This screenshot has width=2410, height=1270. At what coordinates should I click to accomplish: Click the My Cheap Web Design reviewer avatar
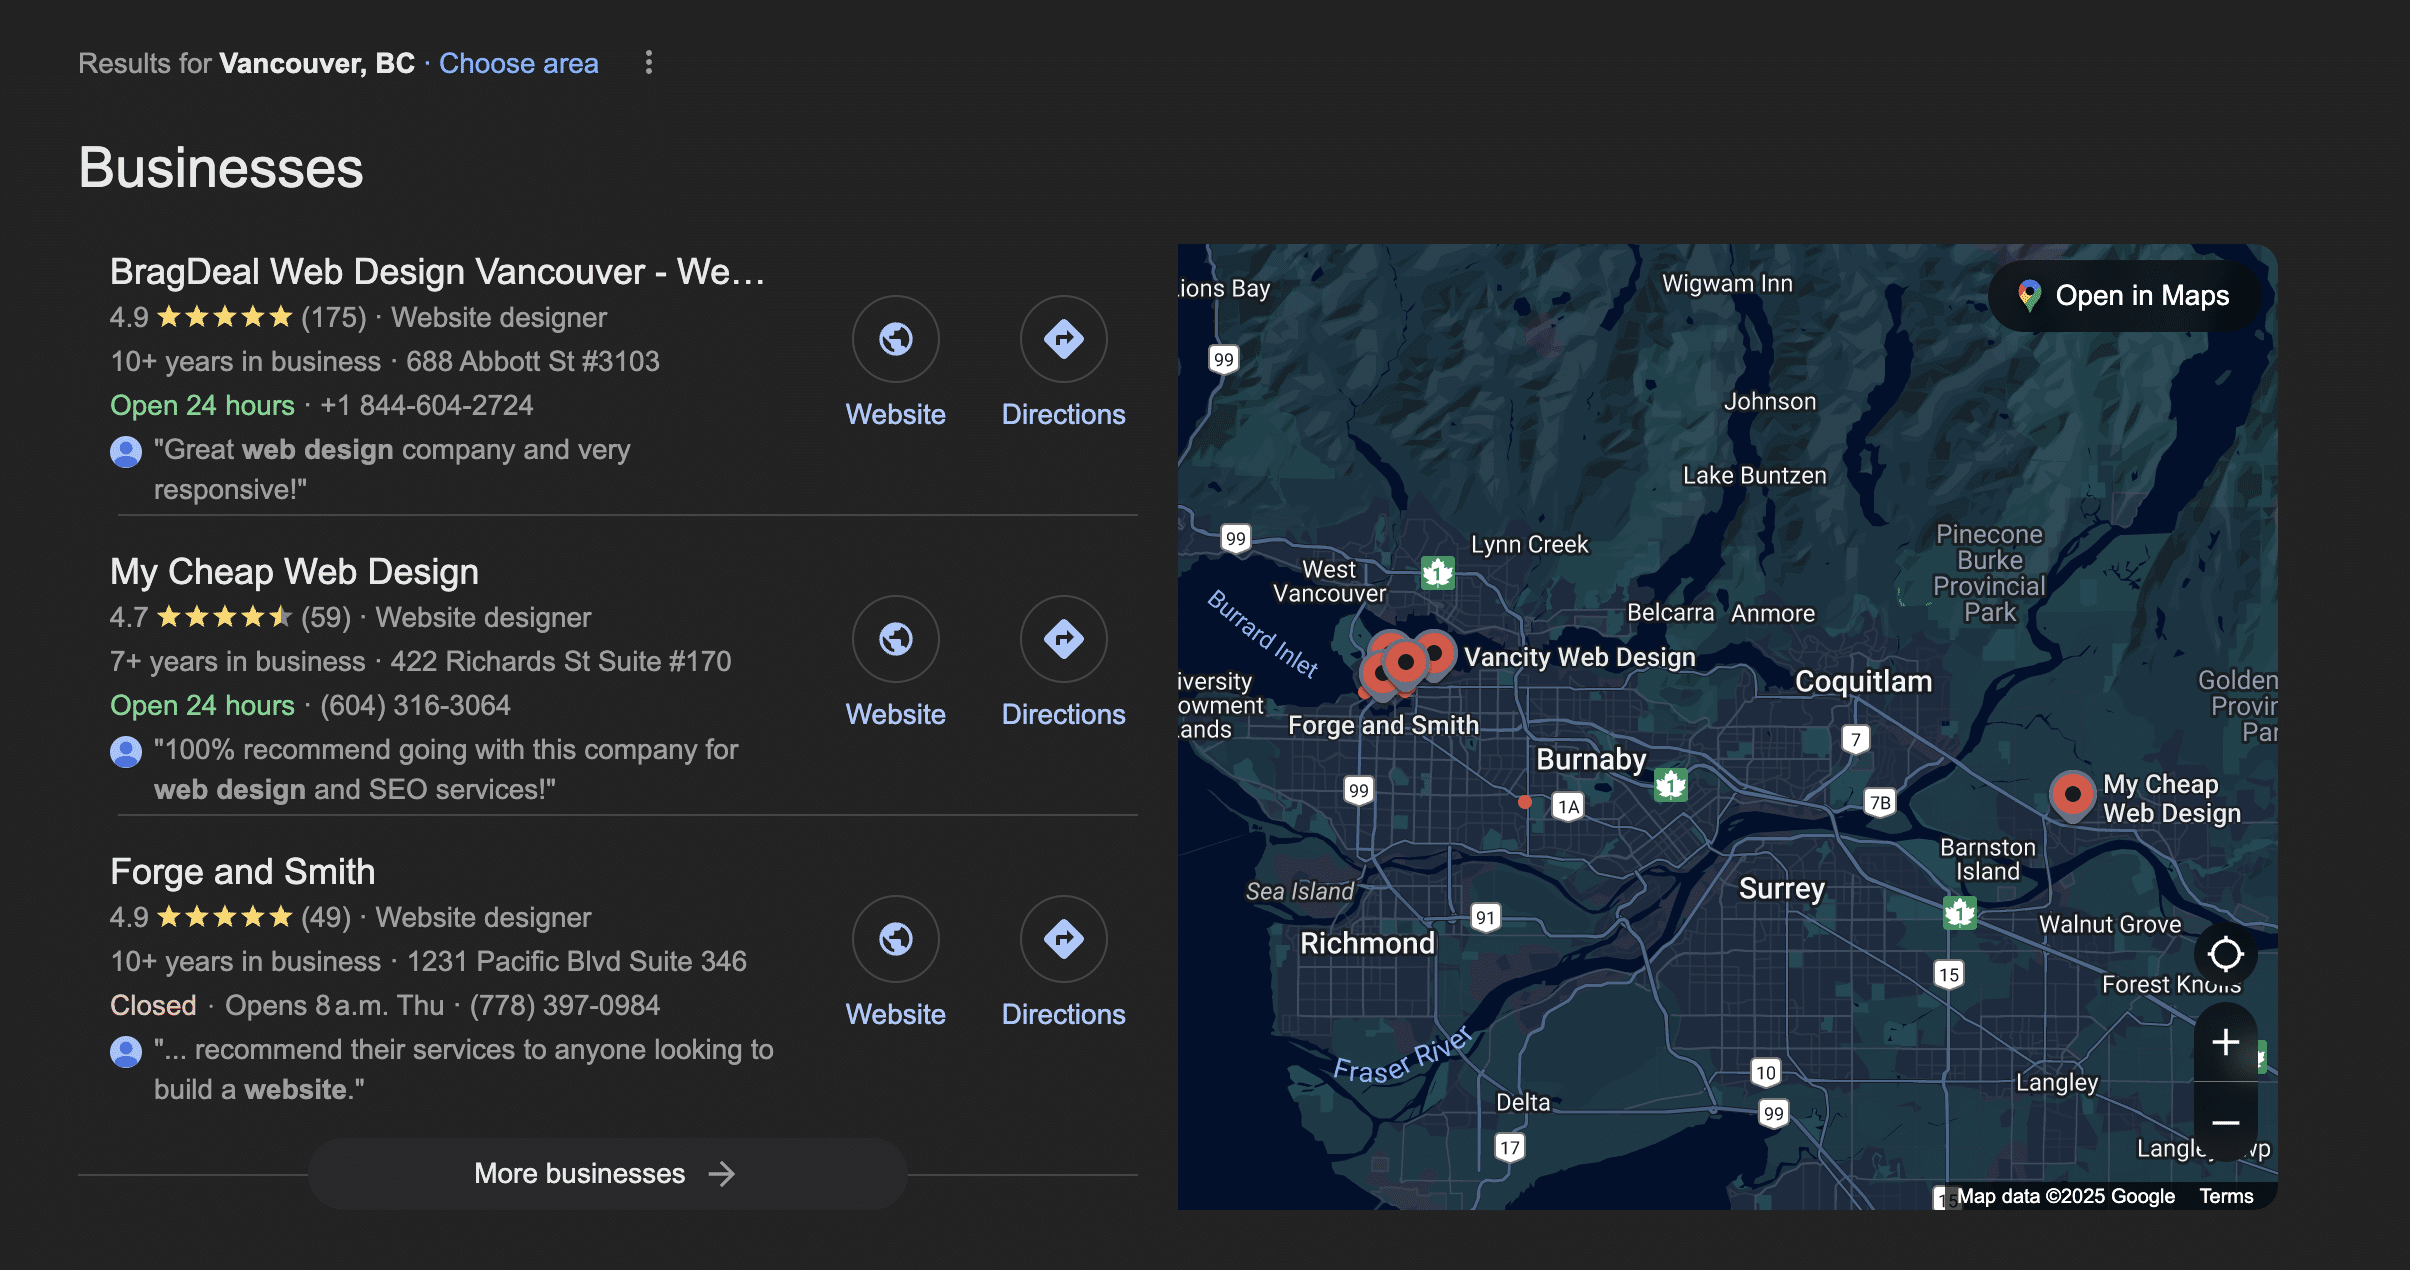tap(126, 752)
